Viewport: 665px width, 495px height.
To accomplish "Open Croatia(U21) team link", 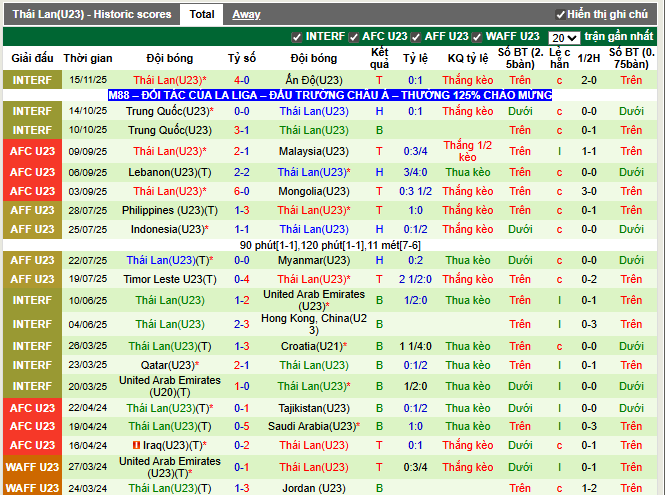I will pos(314,346).
